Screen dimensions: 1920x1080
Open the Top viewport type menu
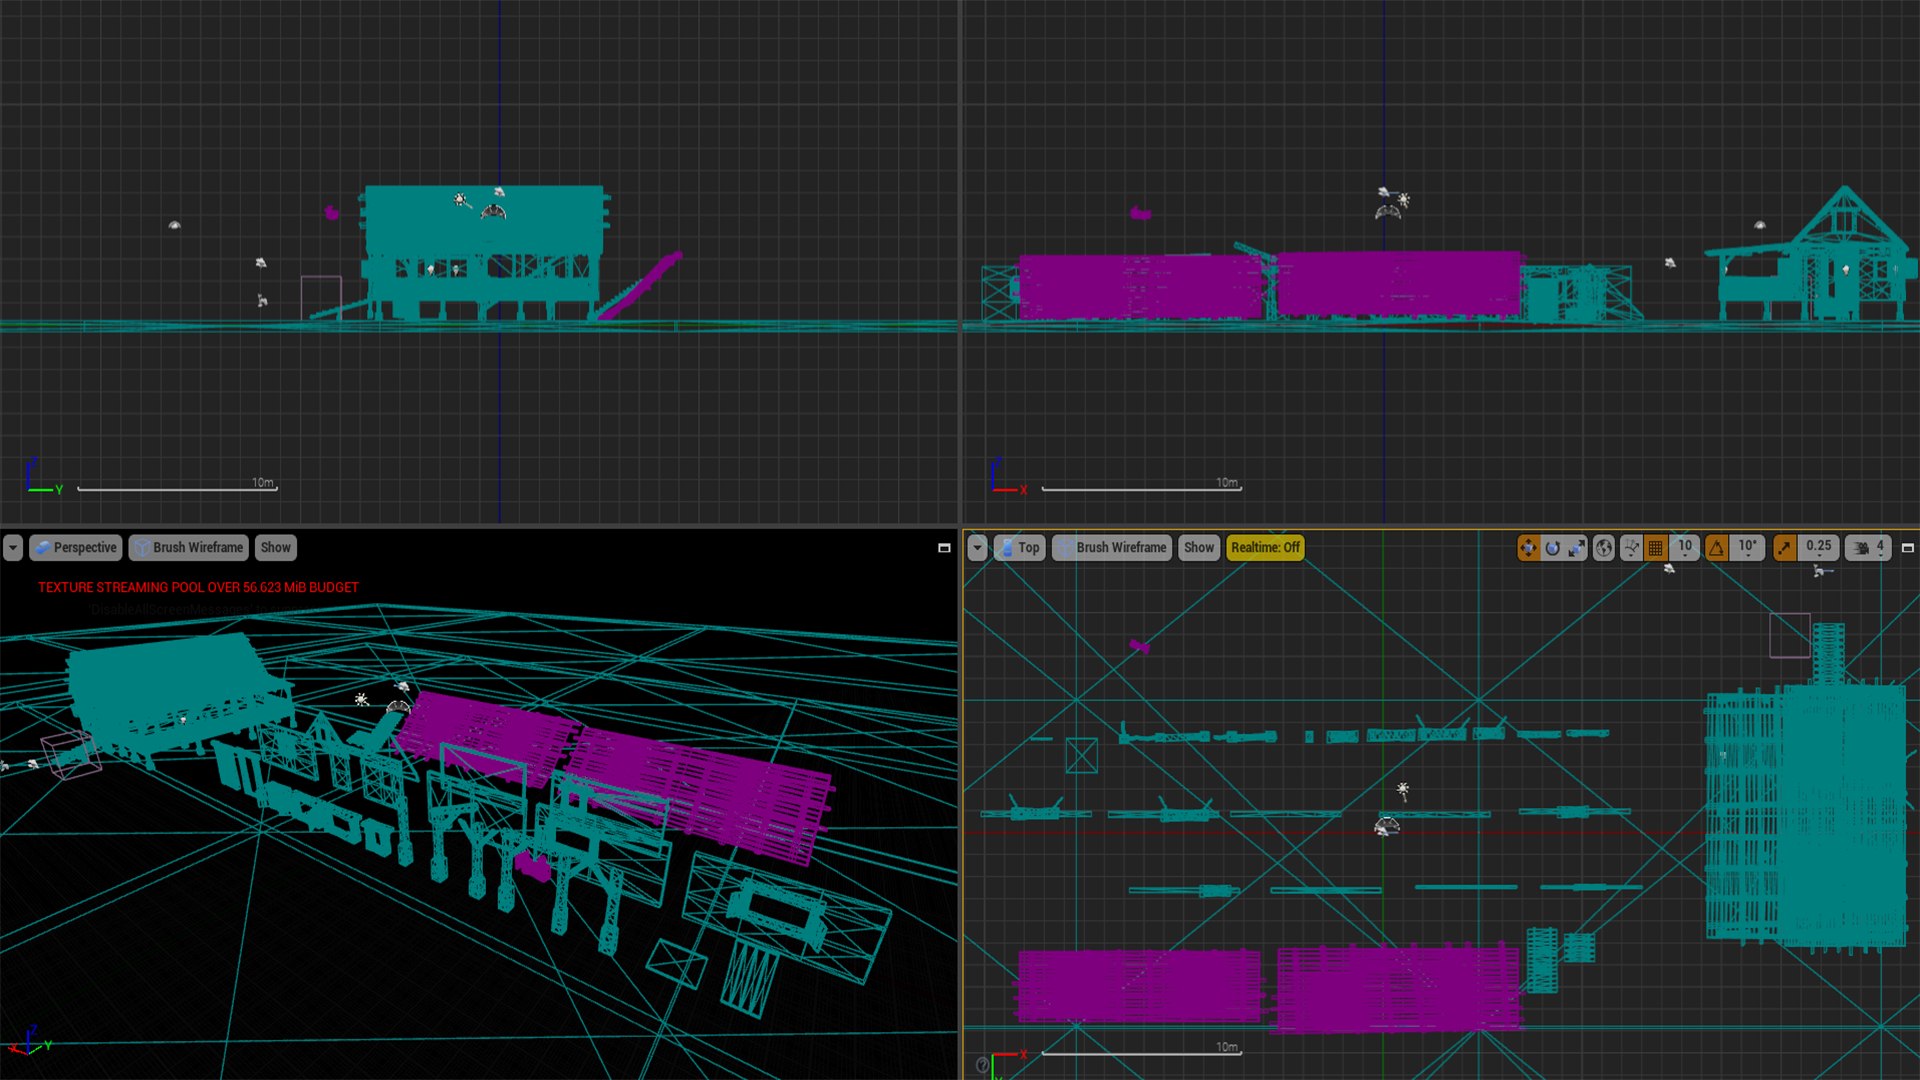1019,547
